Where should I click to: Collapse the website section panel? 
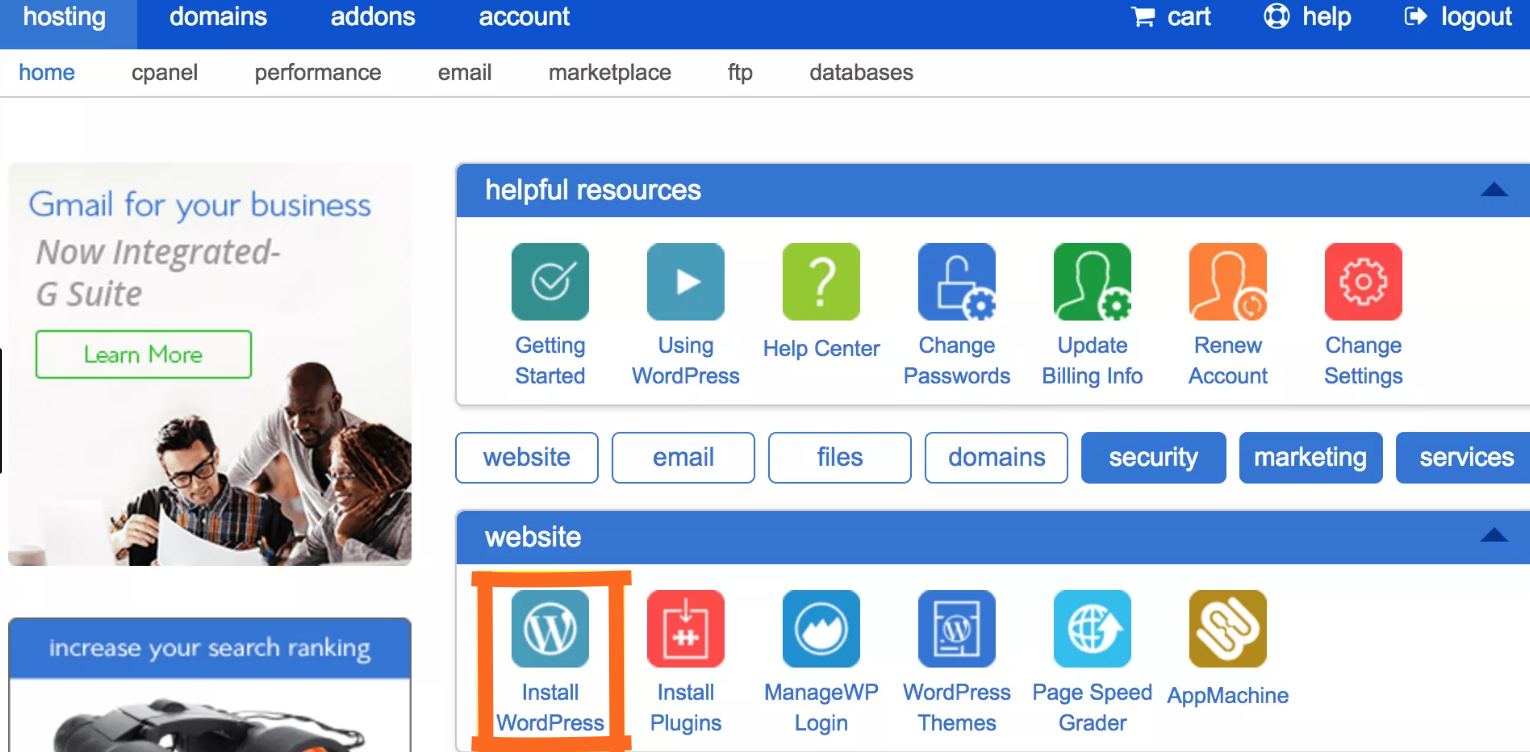[x=1494, y=537]
